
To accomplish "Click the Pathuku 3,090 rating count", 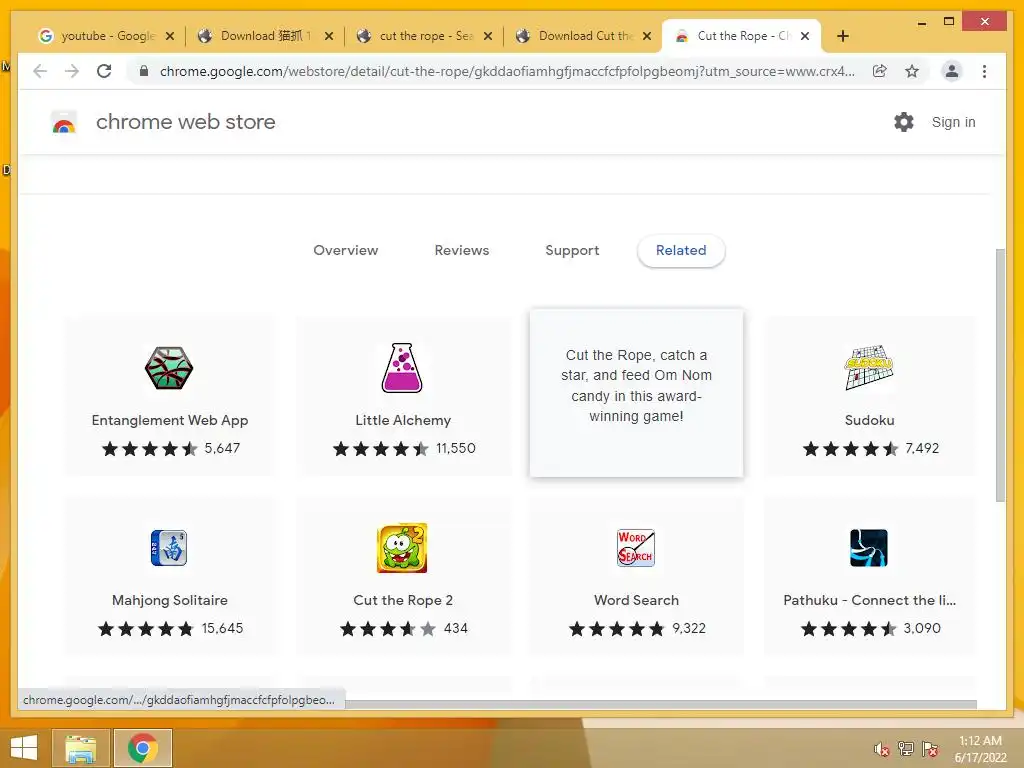I will click(x=922, y=628).
